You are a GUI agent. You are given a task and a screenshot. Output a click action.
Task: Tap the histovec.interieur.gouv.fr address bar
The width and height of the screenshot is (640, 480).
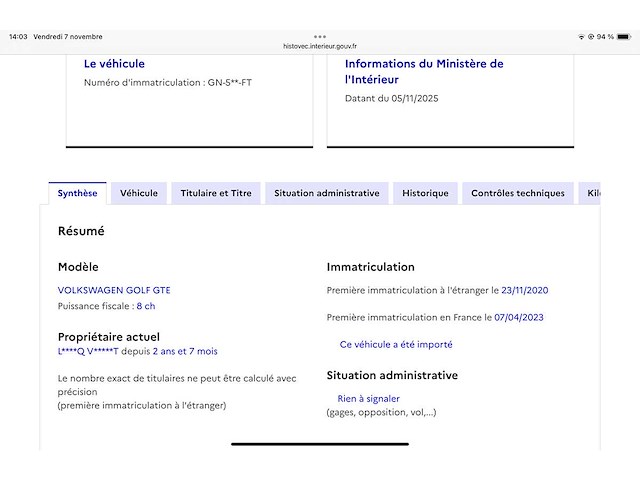320,46
